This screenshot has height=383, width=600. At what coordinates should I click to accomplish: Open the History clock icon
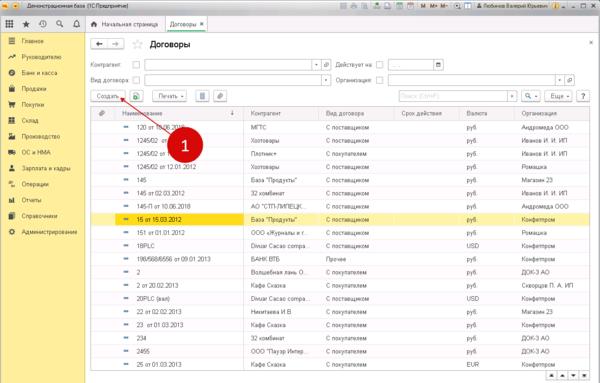43,24
